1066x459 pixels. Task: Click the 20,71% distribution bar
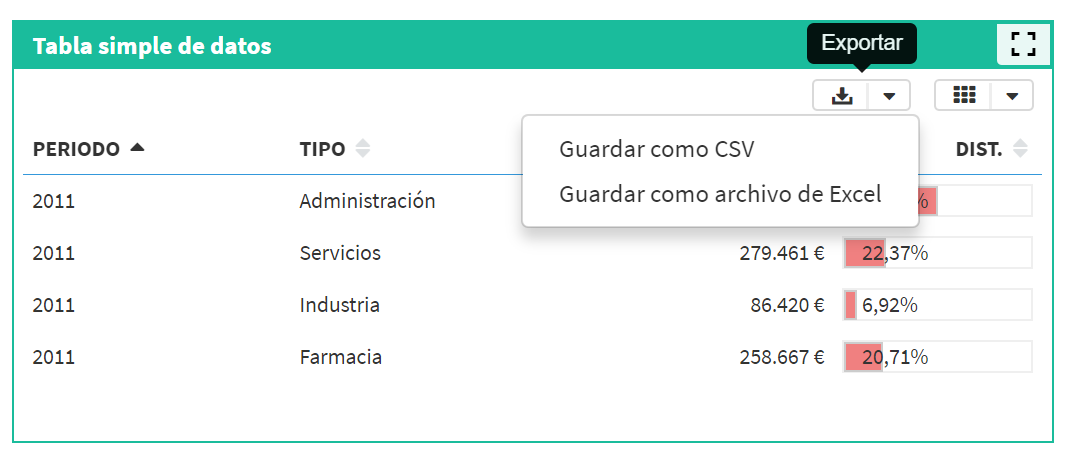(938, 356)
